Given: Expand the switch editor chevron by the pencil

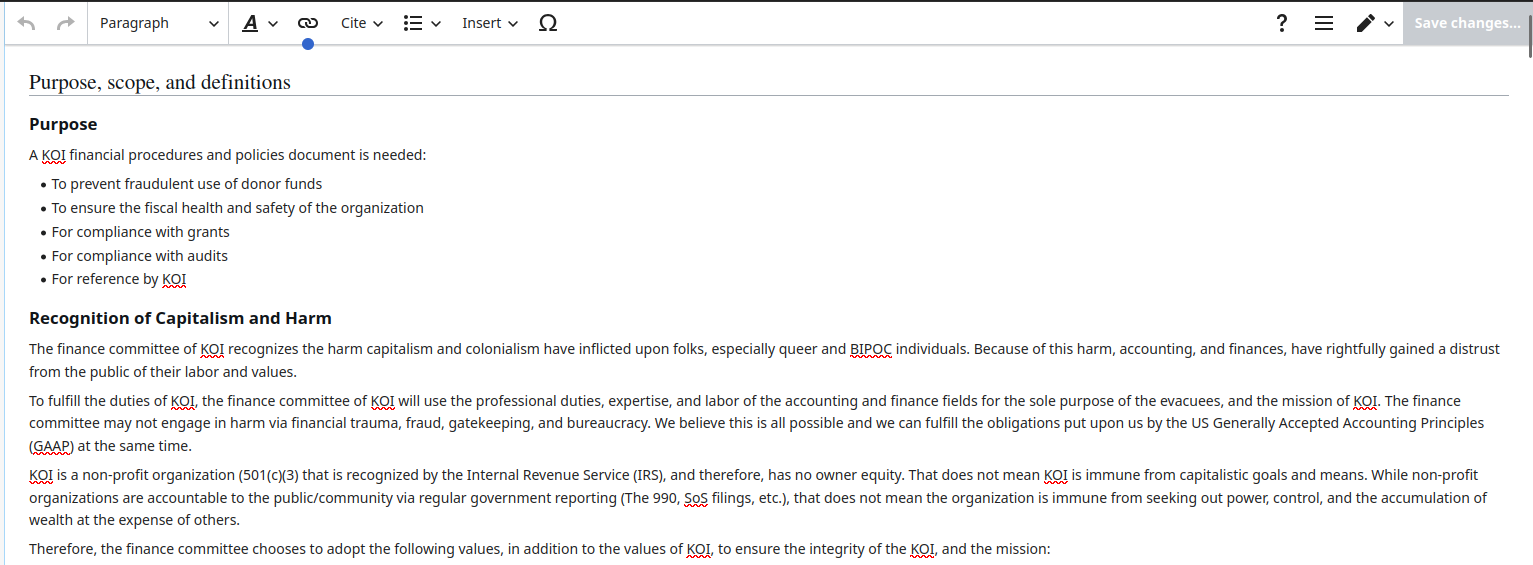Looking at the screenshot, I should (1389, 24).
